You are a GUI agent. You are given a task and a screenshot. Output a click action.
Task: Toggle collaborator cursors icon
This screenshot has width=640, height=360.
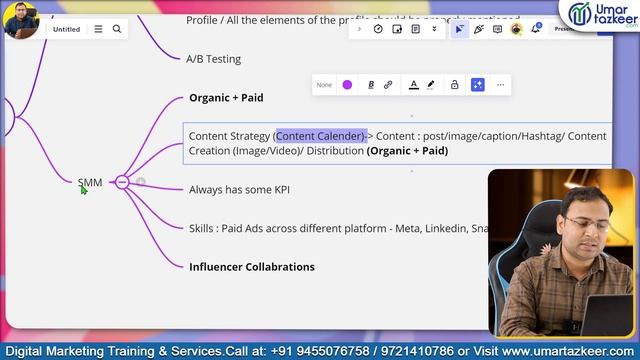coord(460,29)
